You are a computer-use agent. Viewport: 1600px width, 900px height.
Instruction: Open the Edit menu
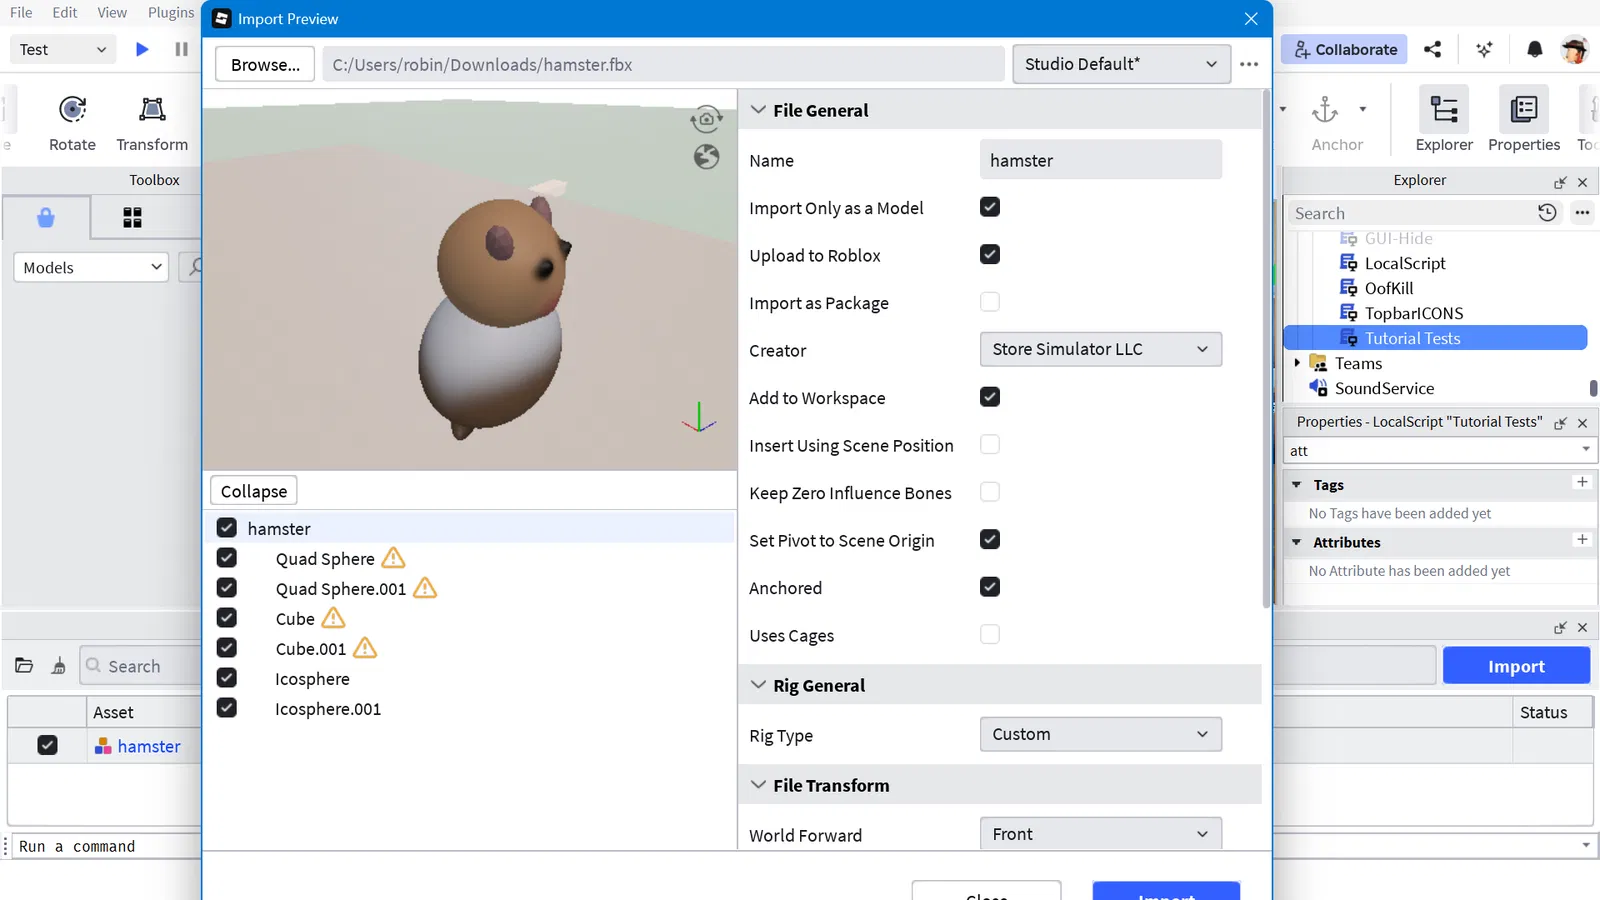[x=65, y=13]
